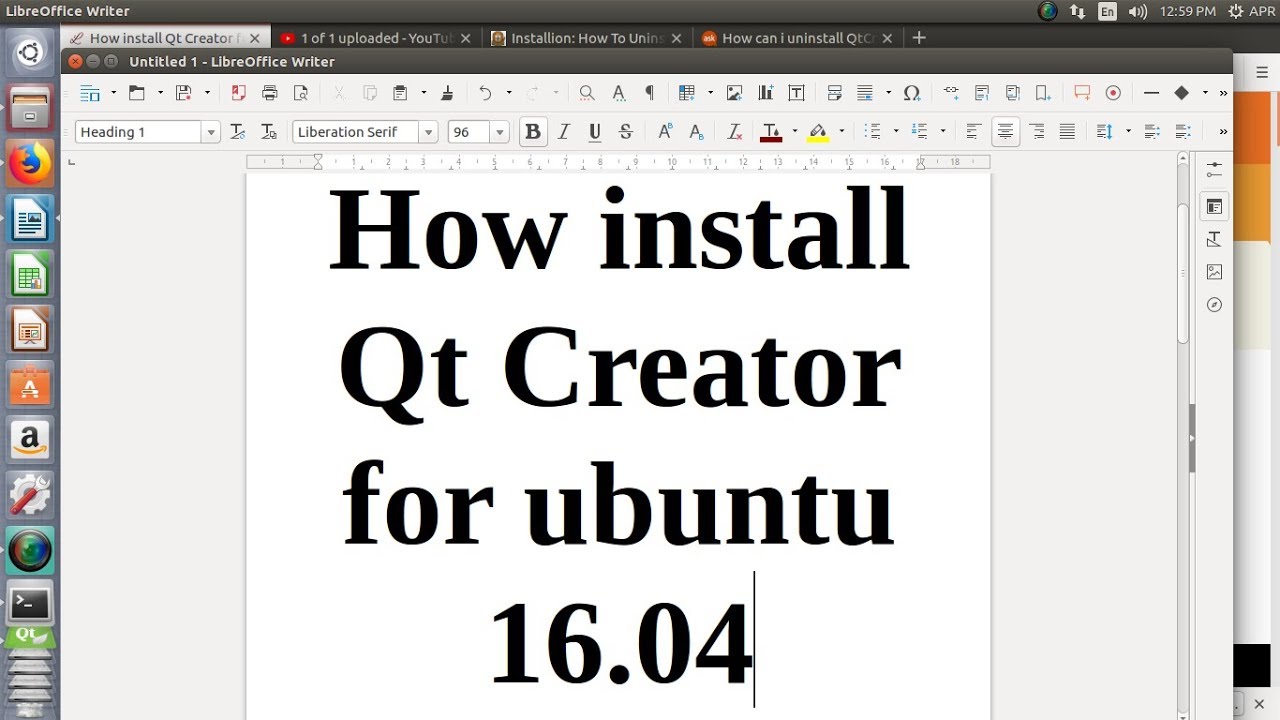1280x720 pixels.
Task: Expand Paragraph Style Heading 1 dropdown
Action: 210,132
